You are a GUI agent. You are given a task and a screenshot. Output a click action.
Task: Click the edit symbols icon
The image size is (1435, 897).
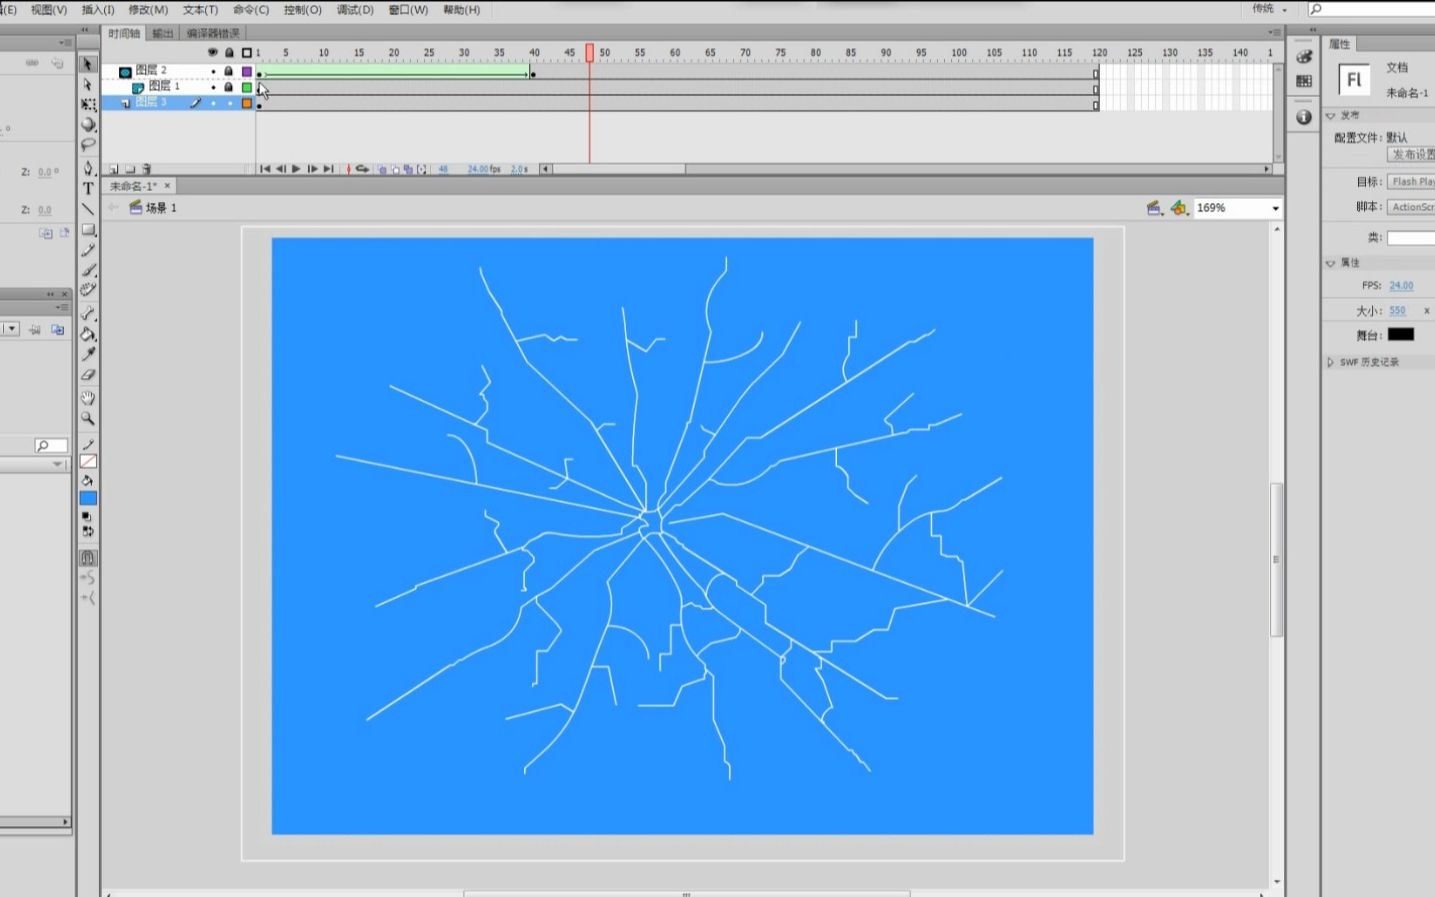pyautogui.click(x=1179, y=208)
